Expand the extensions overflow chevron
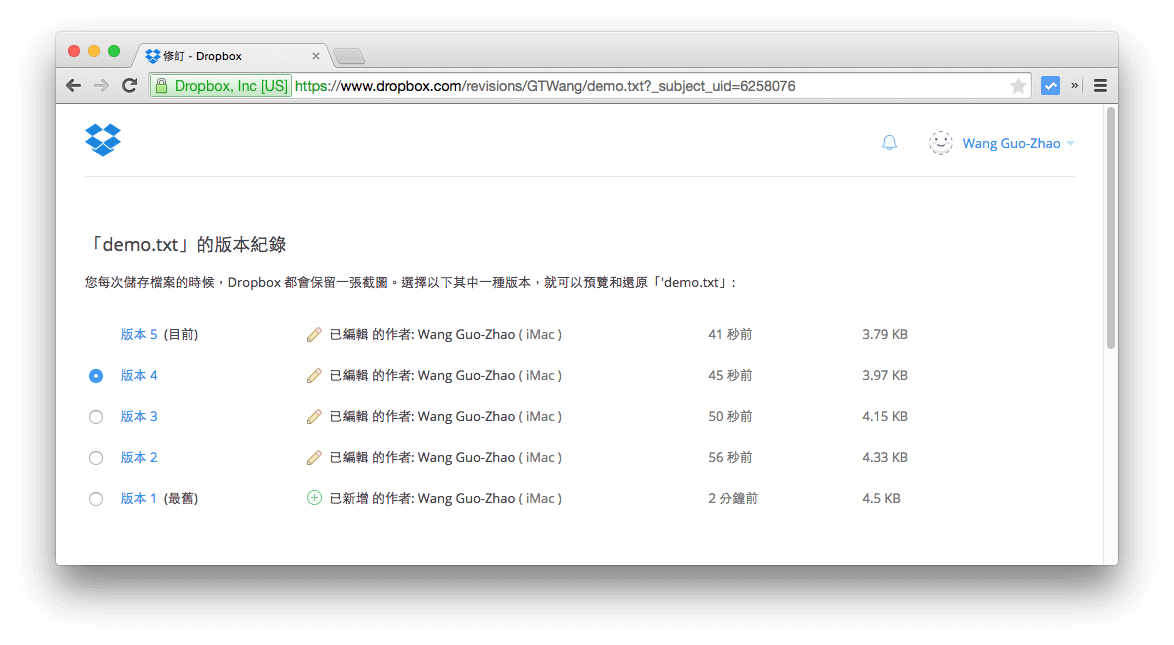The image size is (1174, 645). [1075, 85]
